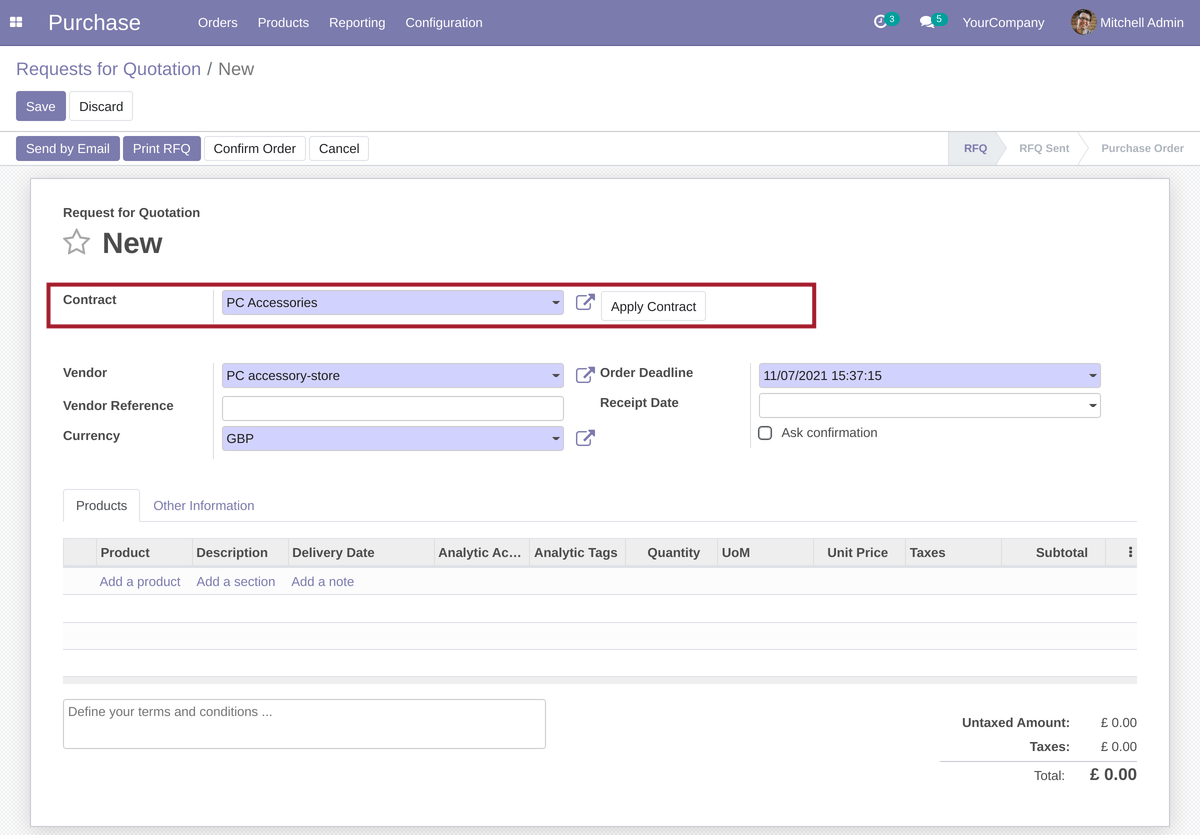The height and width of the screenshot is (835, 1200).
Task: Open the chat messages icon
Action: tap(927, 22)
